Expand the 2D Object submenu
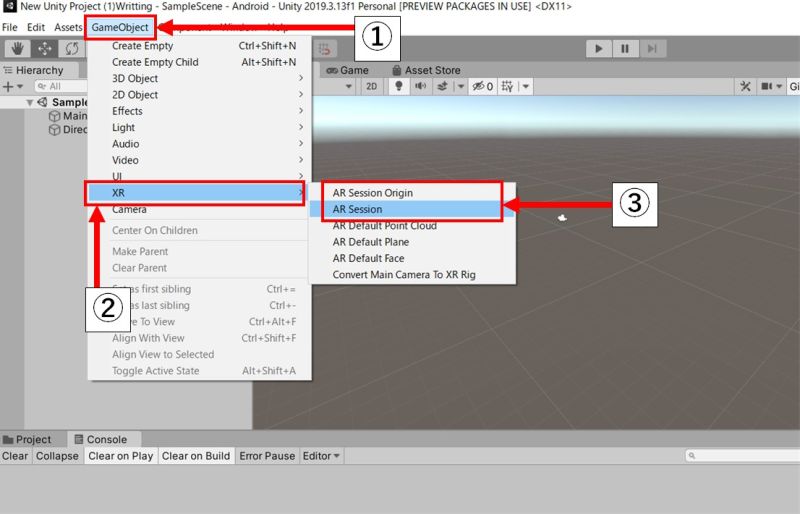Viewport: 800px width, 514px height. click(x=199, y=94)
